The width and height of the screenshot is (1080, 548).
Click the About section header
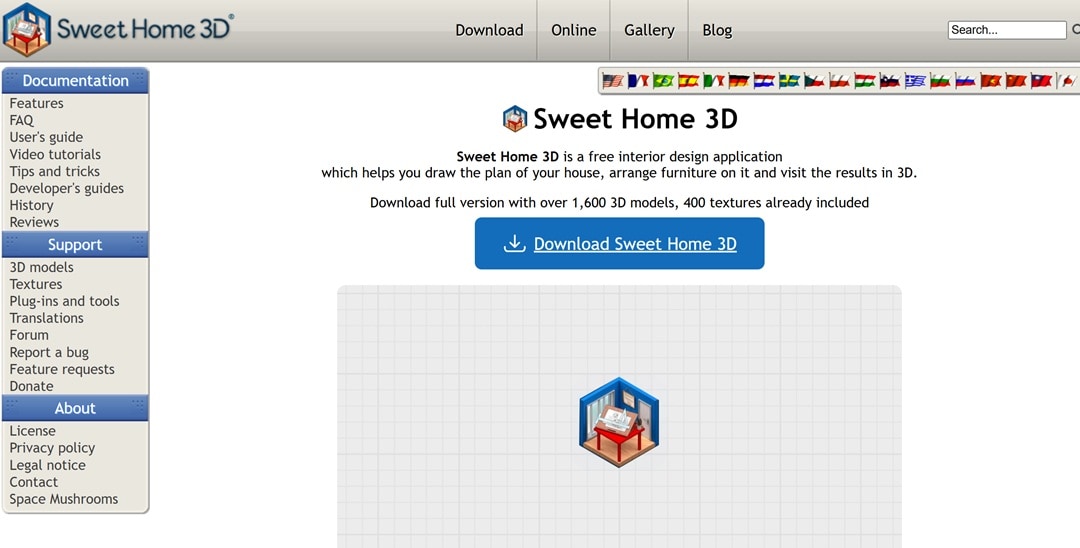click(75, 408)
